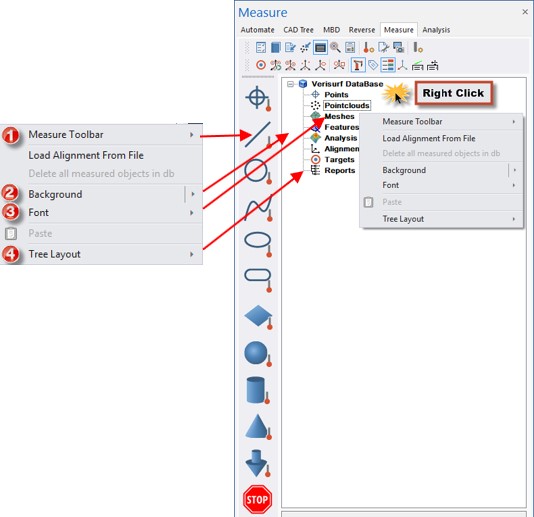Choose Load Alignment From File
Image resolution: width=534 pixels, height=517 pixels.
(x=441, y=138)
